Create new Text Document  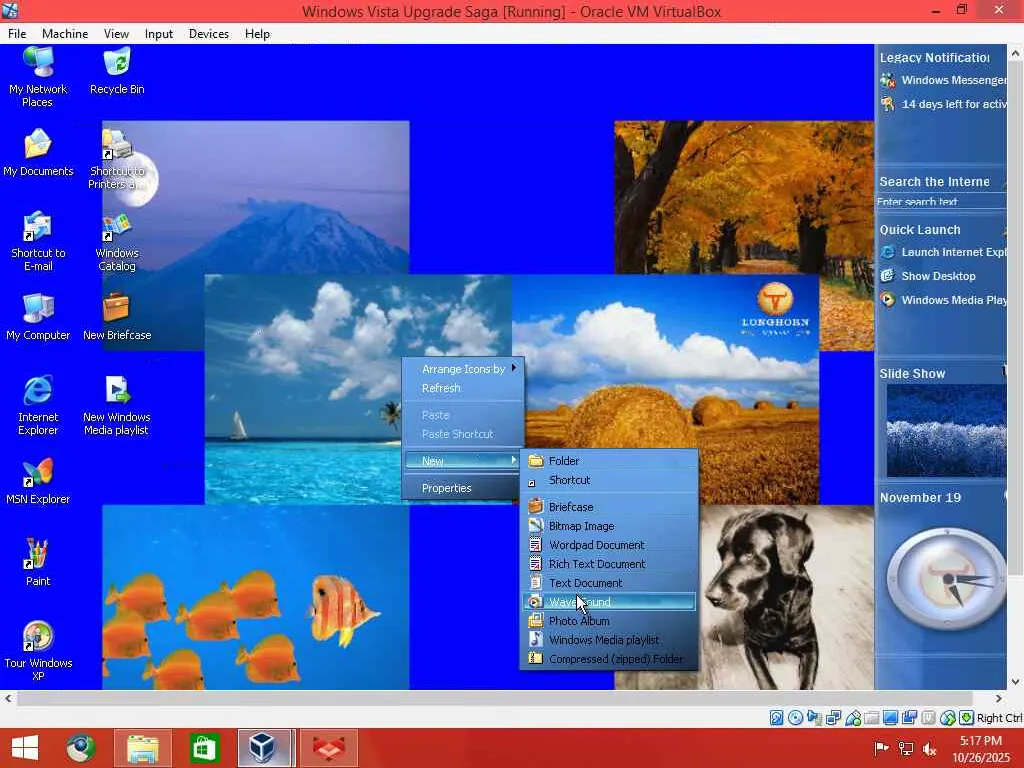[609, 583]
